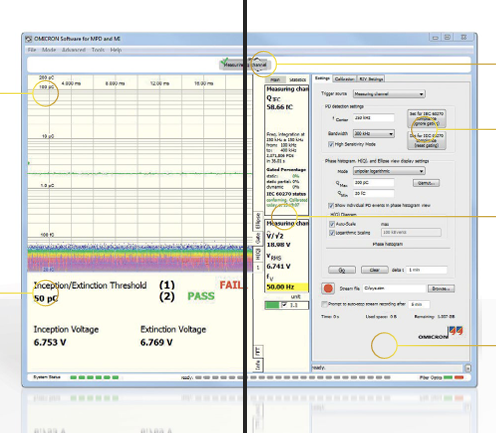Viewport: 496px width, 433px height.
Task: Click the green unit level bar
Action: (x=272, y=305)
